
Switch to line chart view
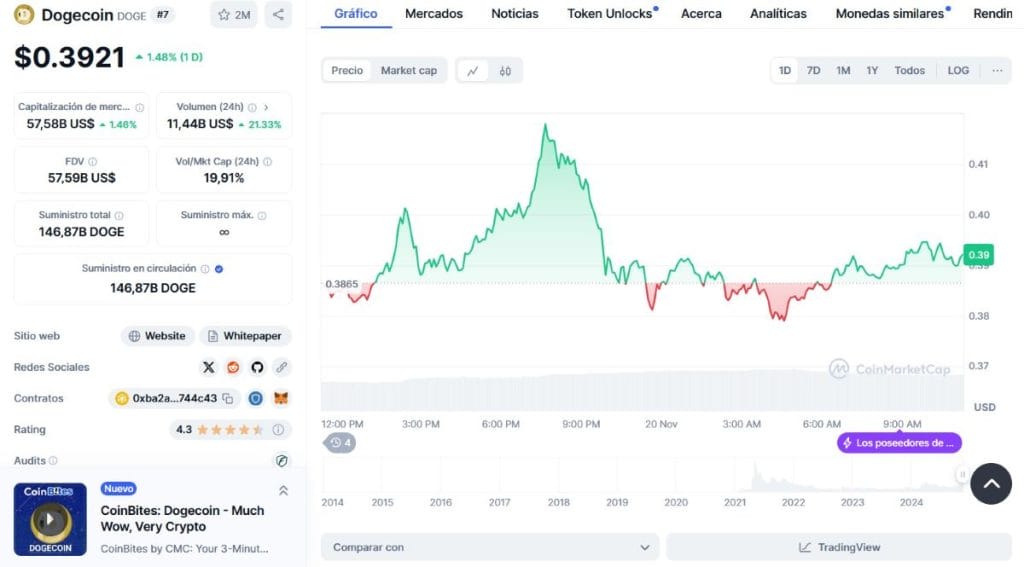[x=473, y=71]
